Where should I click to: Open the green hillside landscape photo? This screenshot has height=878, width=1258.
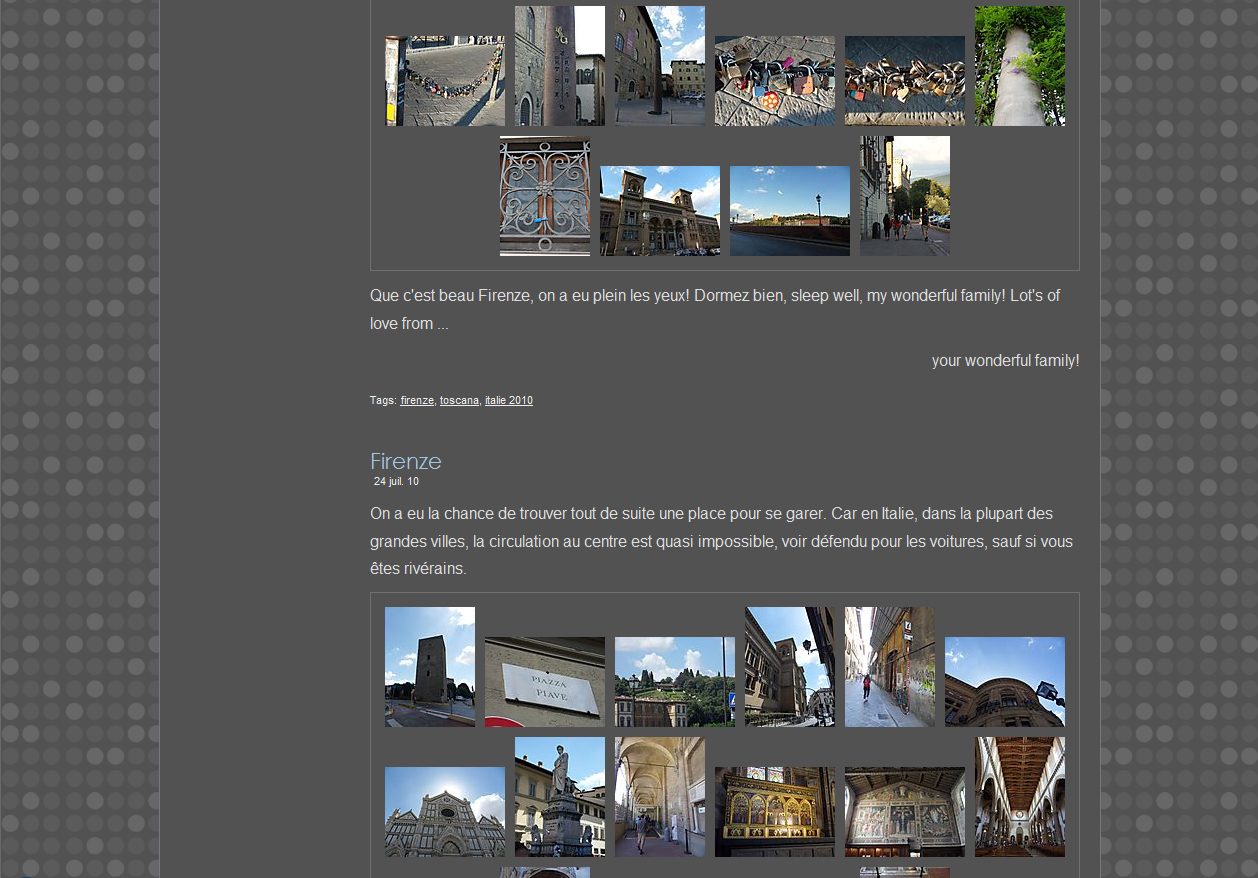[674, 681]
